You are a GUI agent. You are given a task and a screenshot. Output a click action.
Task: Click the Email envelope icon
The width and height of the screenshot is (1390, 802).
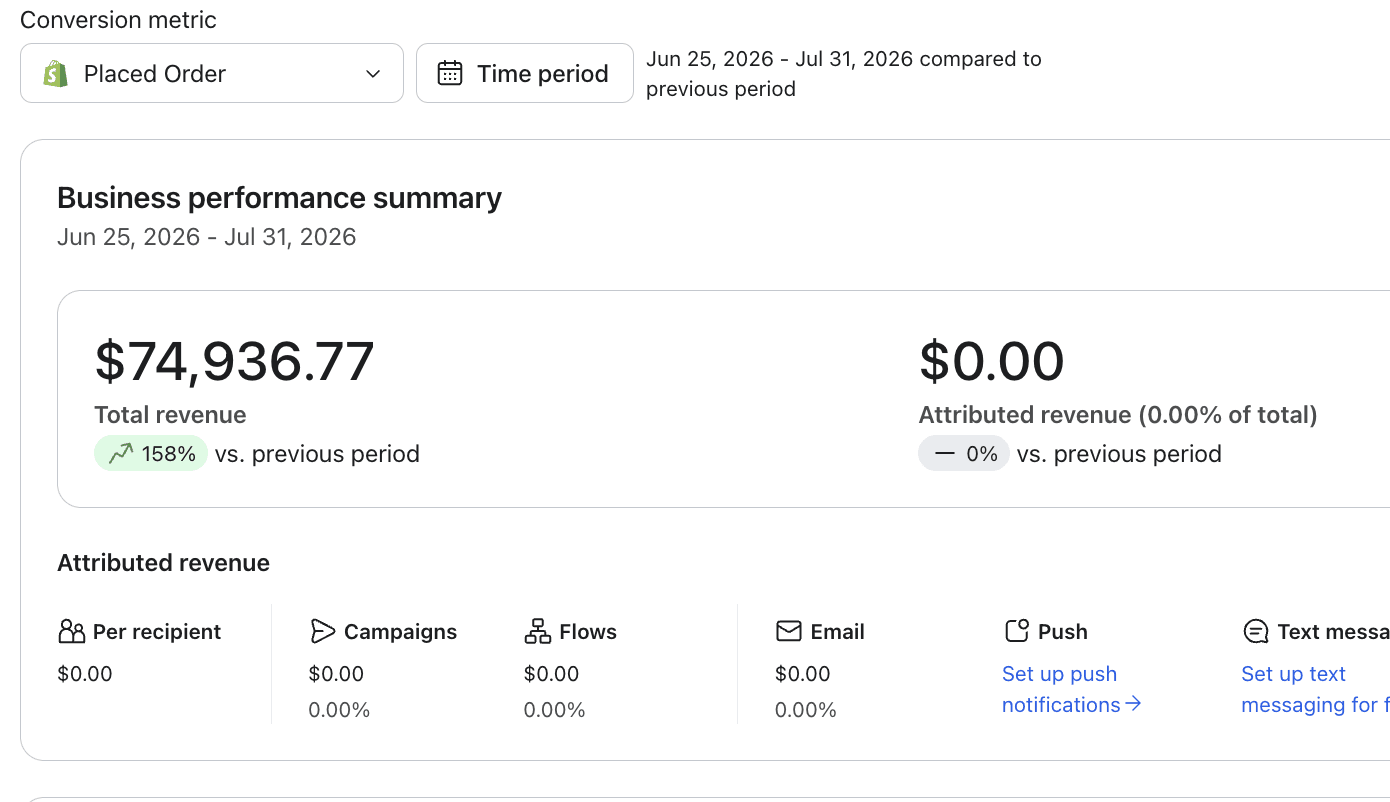[789, 631]
